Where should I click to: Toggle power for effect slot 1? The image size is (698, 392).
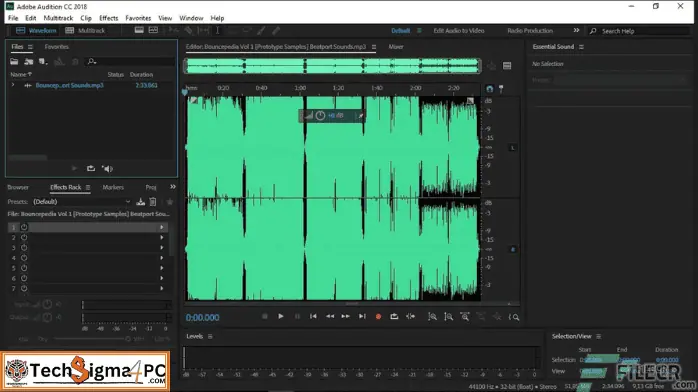(x=24, y=227)
